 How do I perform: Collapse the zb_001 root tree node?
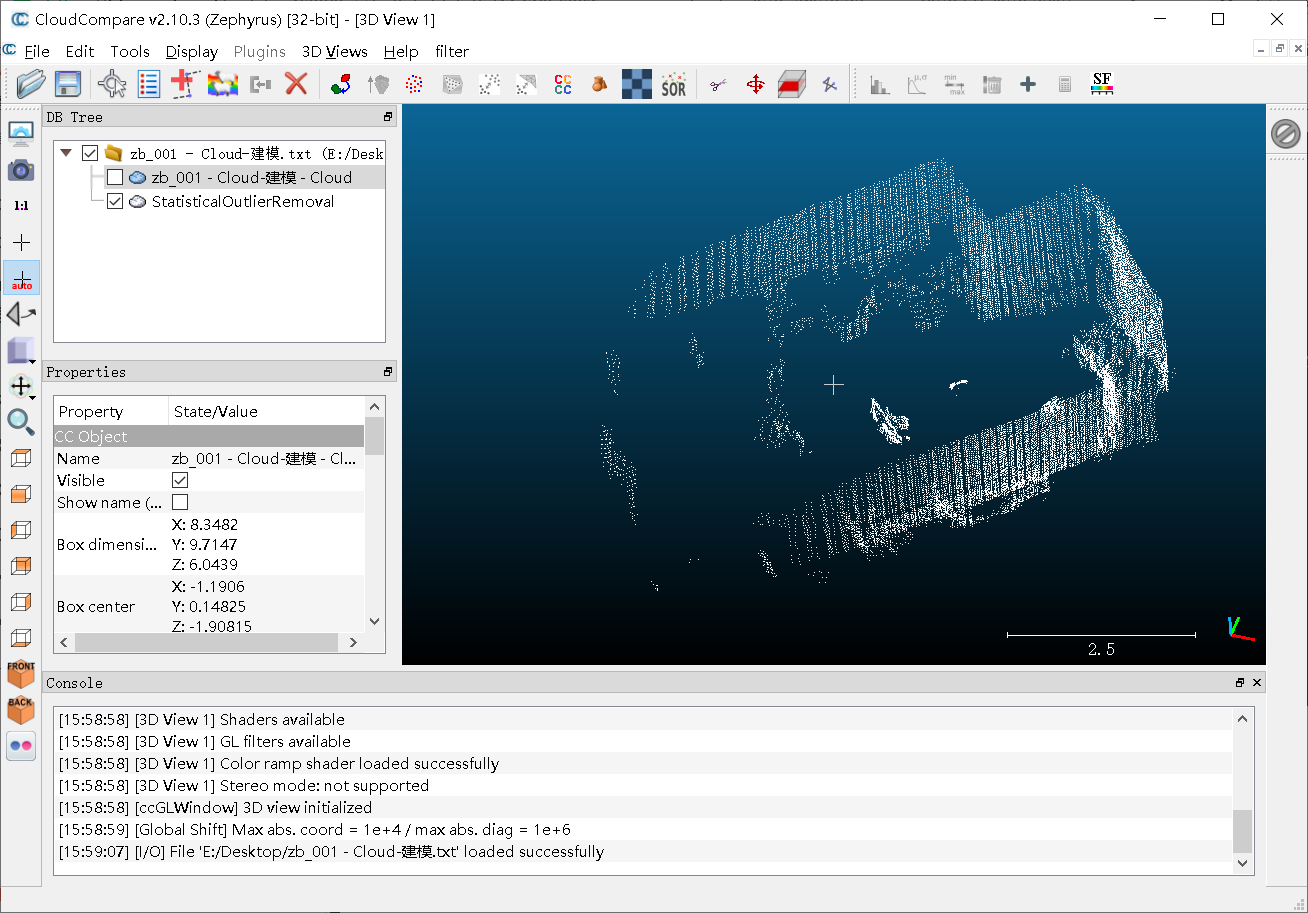tap(67, 153)
